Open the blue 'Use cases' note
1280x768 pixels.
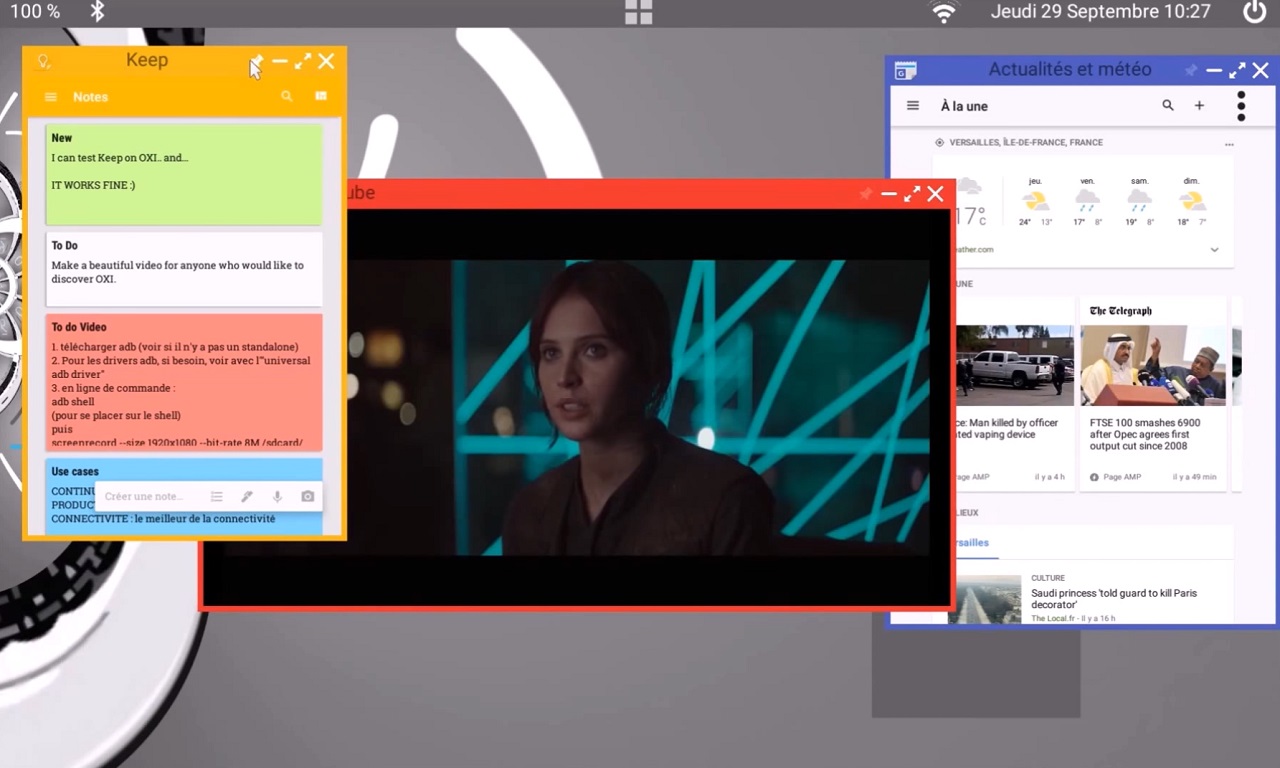tap(184, 496)
